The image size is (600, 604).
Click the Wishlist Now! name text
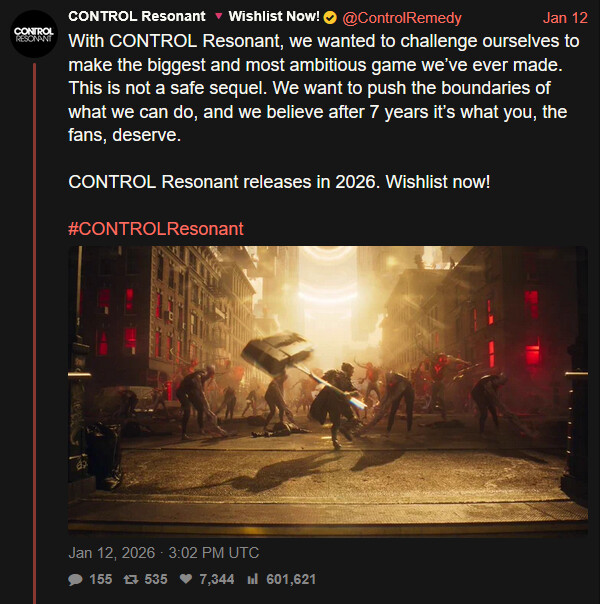(274, 17)
